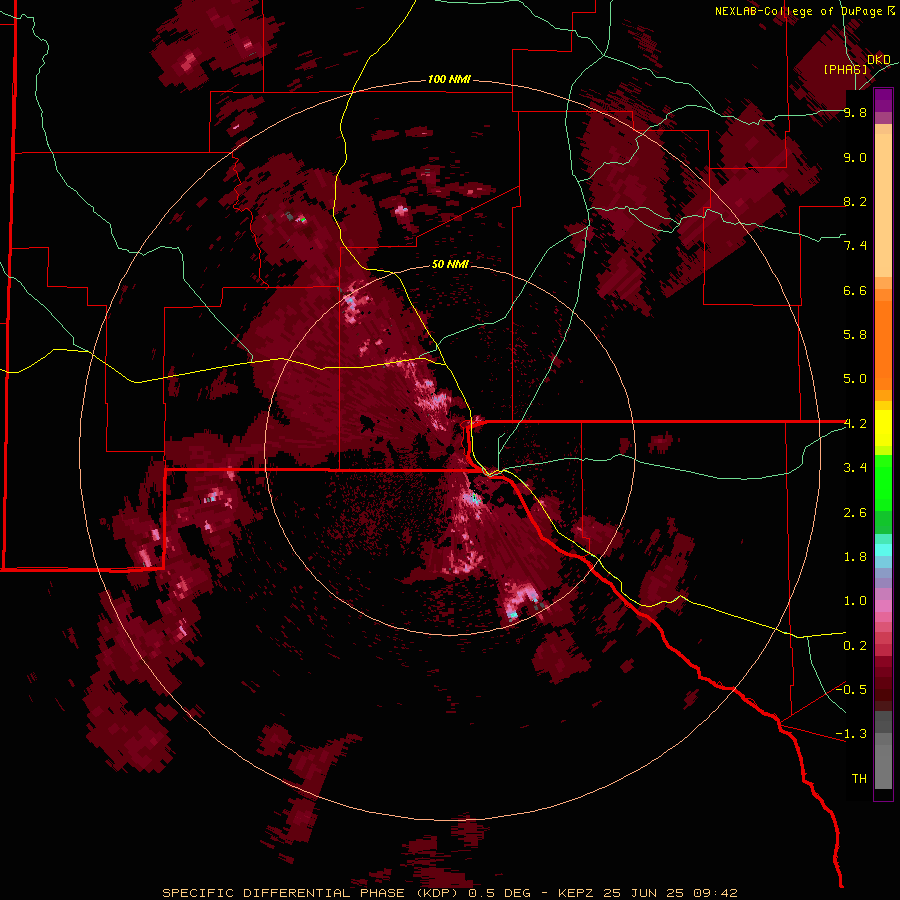Click the [PHAS] label above the color bar
This screenshot has height=900, width=900.
pos(845,69)
